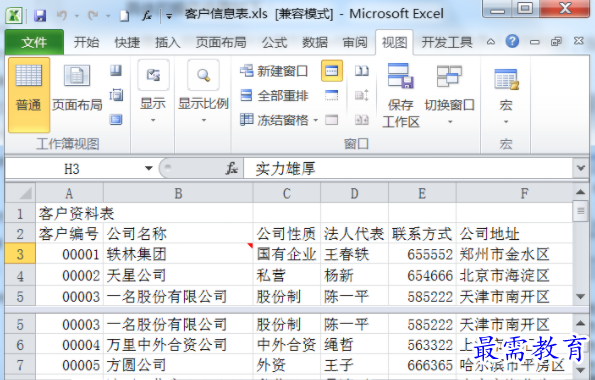Switch to the 审阅 Review tab
Viewport: 595px width, 380px height.
[x=355, y=42]
